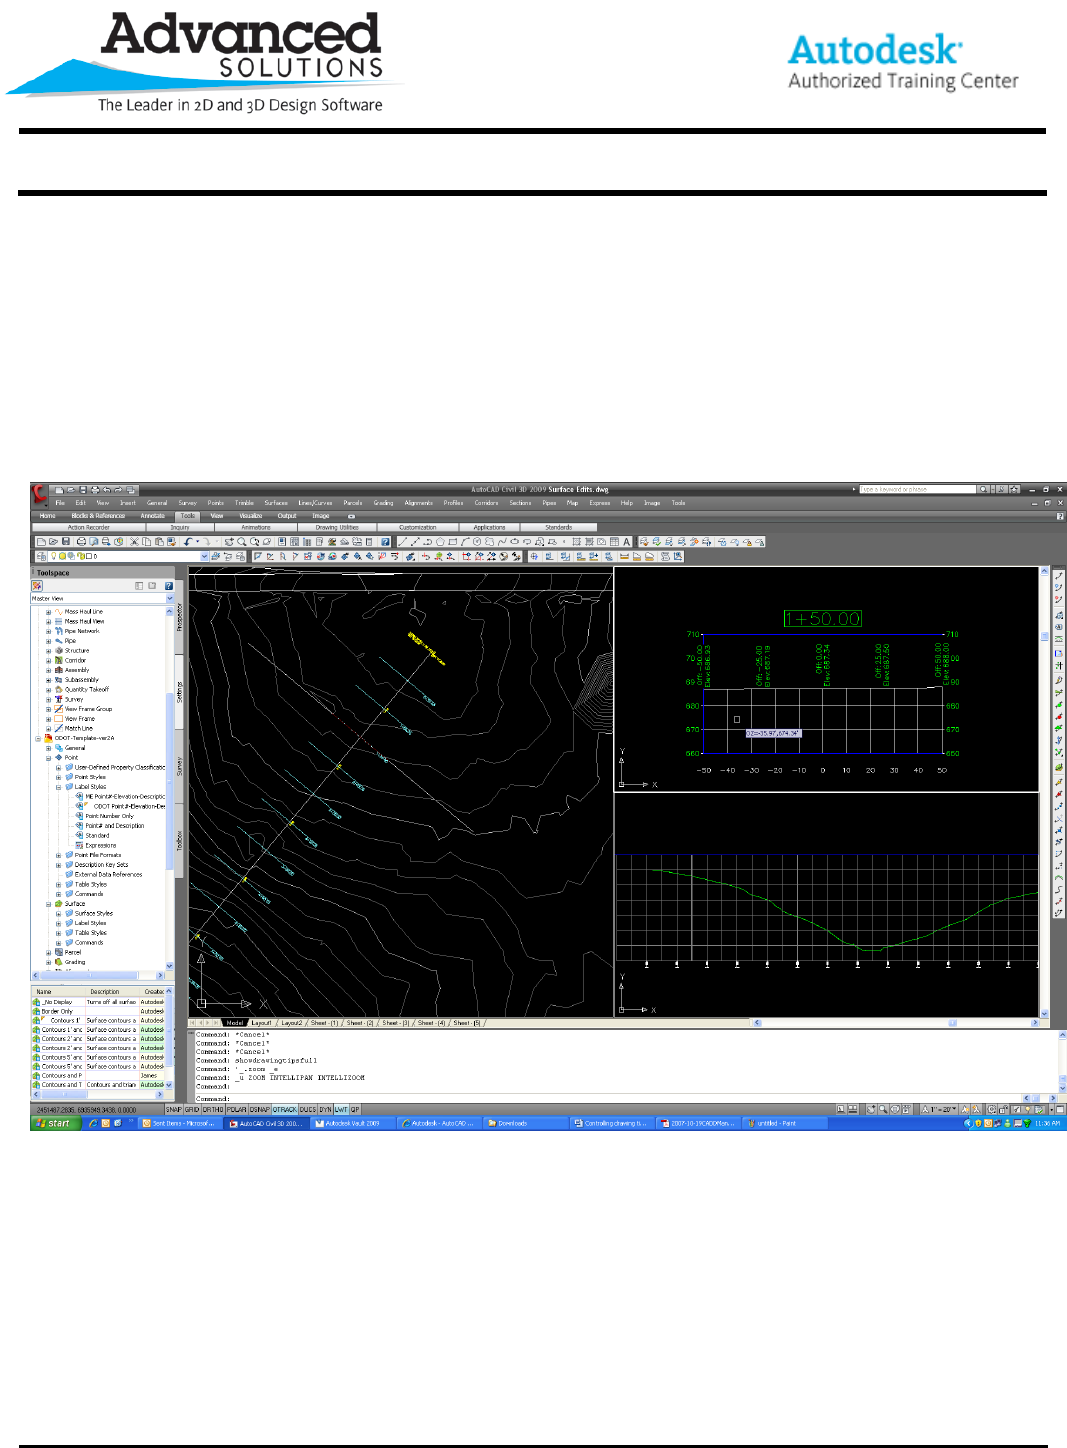1067x1448 pixels.
Task: Open the Alignments menu
Action: (418, 503)
